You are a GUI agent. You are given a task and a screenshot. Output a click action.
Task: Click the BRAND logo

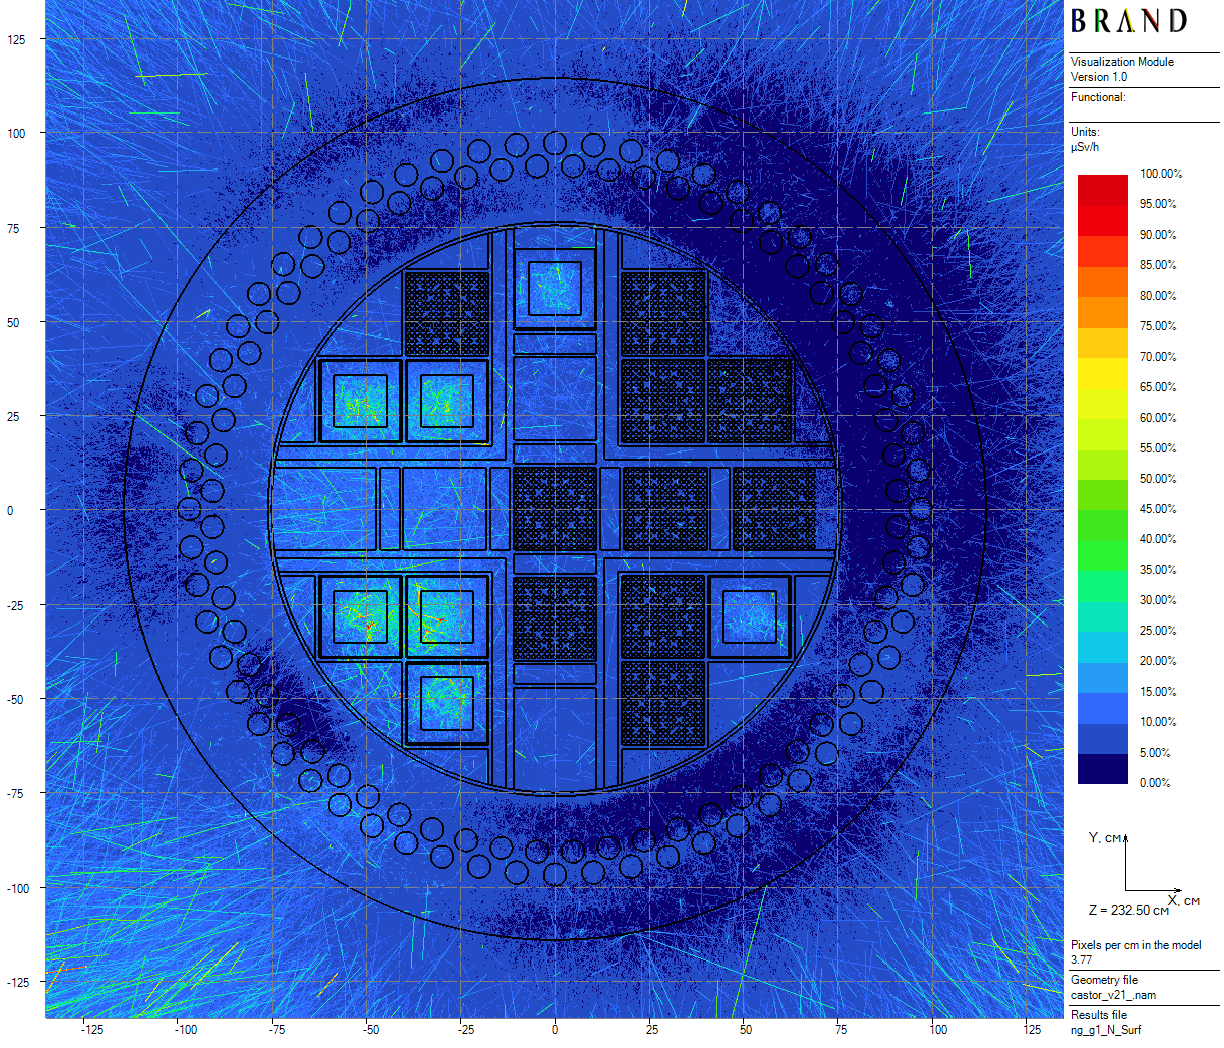coord(1129,21)
